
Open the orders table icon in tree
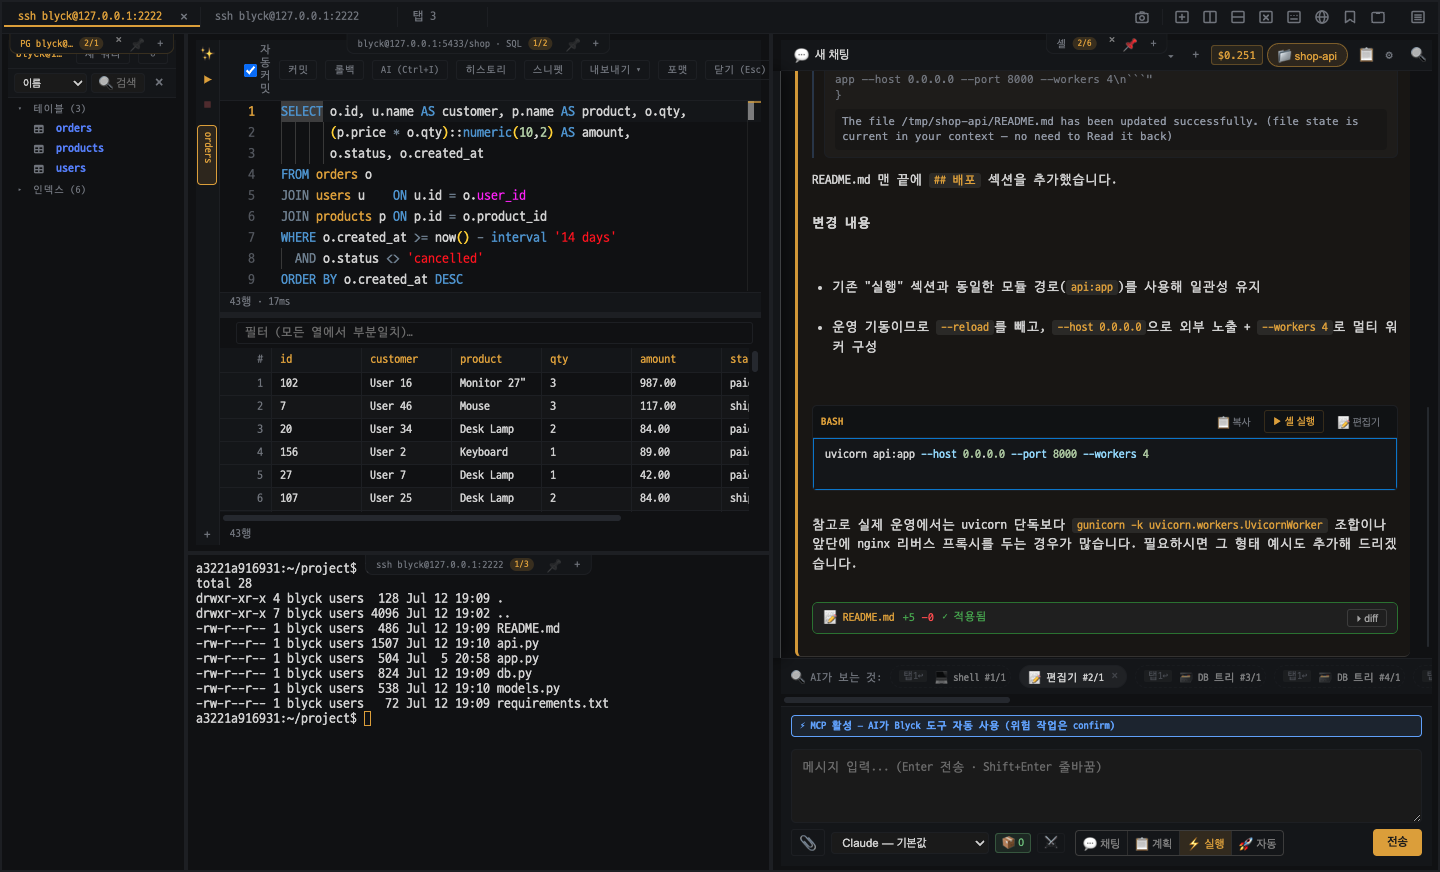click(39, 129)
